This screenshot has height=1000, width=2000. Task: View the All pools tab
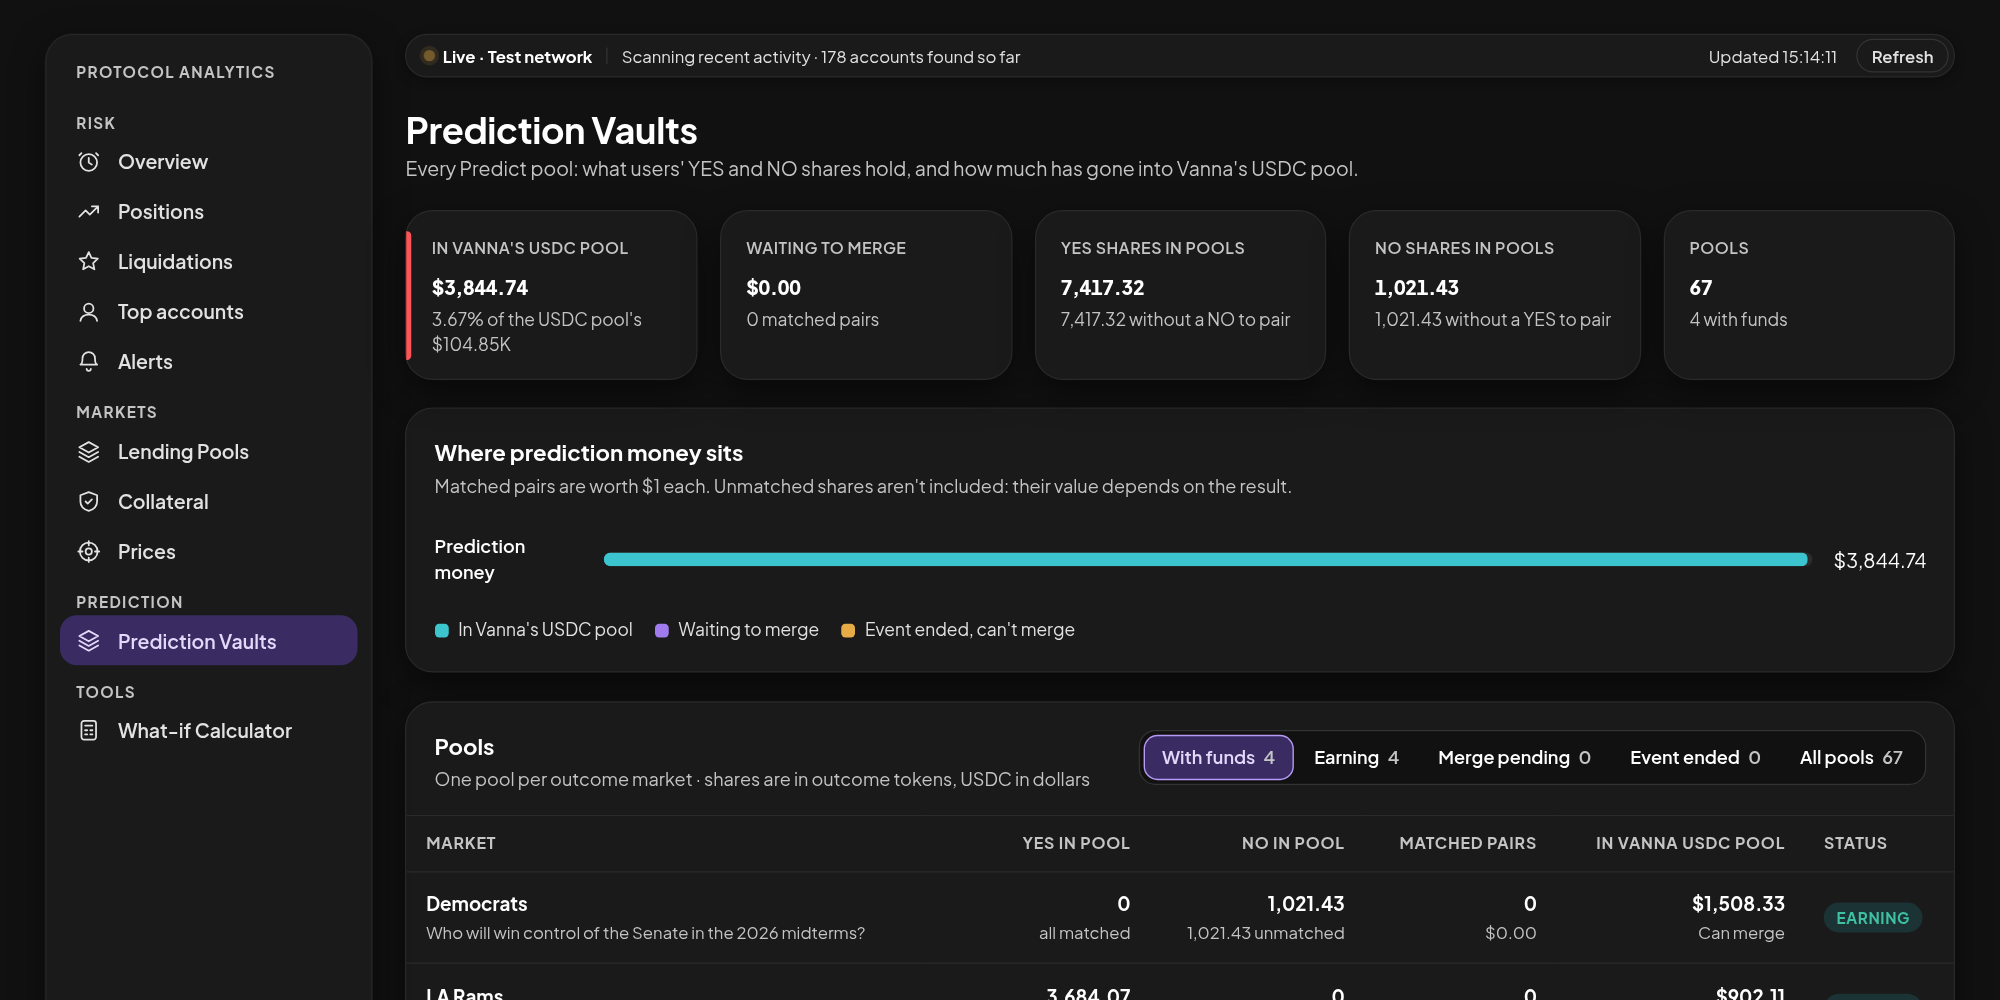point(1851,758)
